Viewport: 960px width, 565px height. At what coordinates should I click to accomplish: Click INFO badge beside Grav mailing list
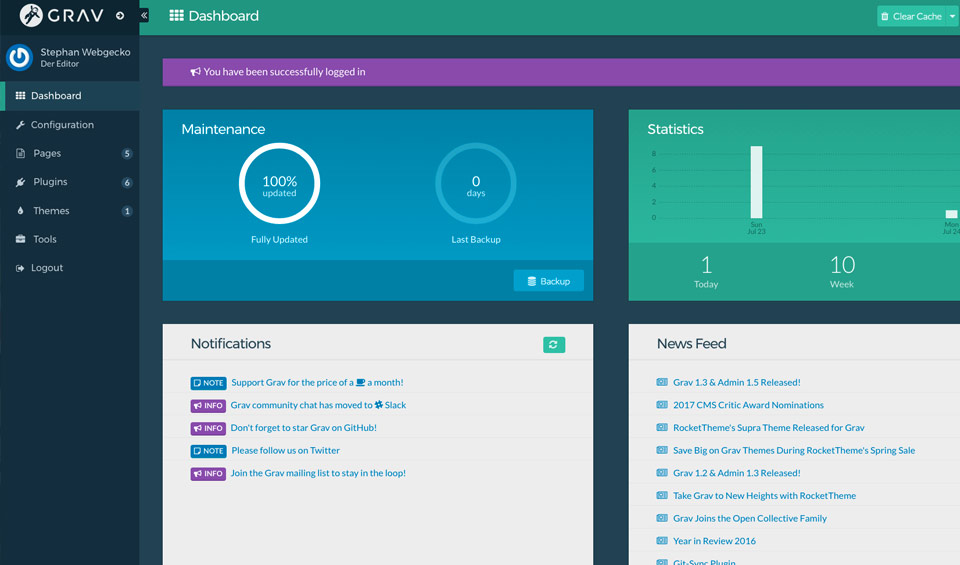point(208,474)
